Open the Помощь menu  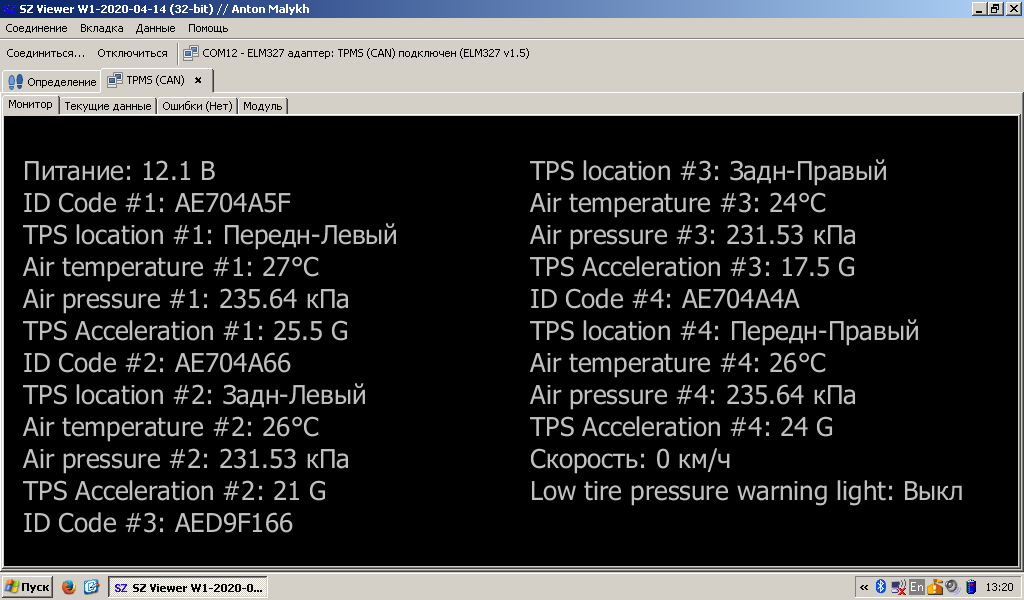coord(208,28)
